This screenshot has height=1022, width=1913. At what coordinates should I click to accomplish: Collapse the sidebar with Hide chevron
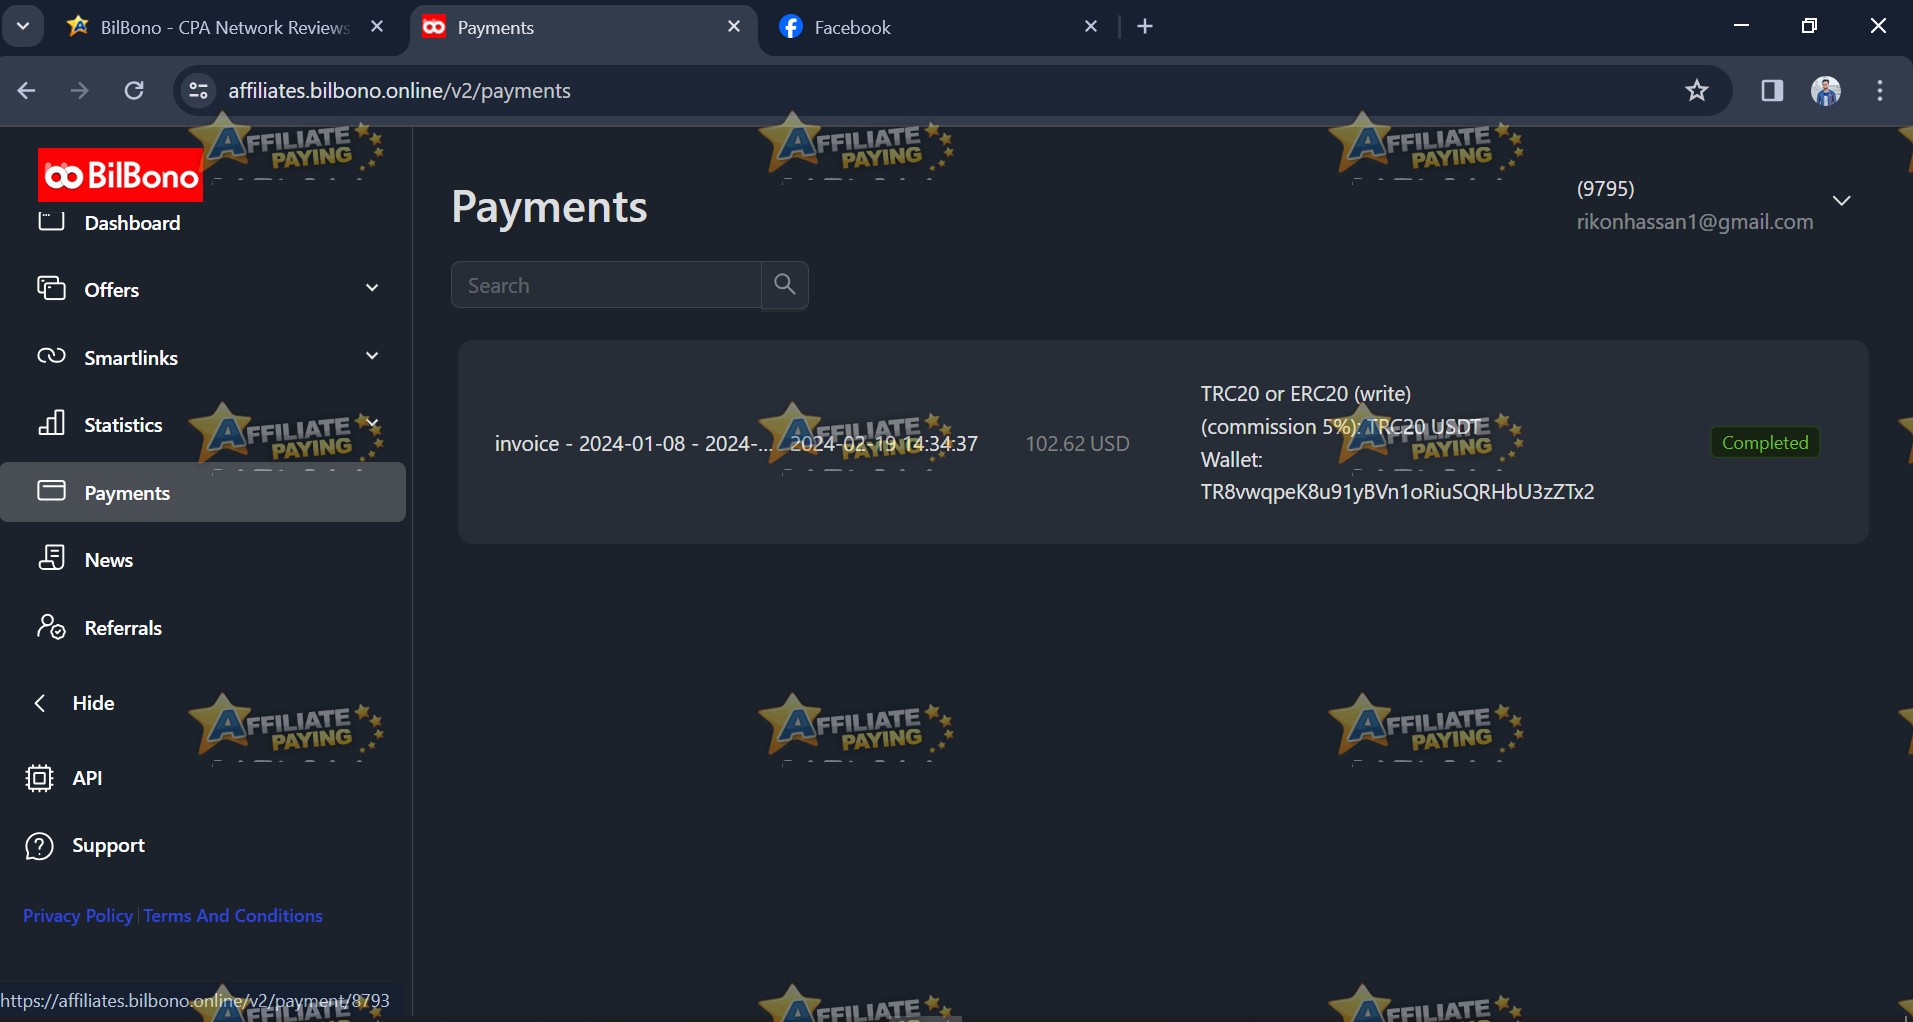point(40,703)
